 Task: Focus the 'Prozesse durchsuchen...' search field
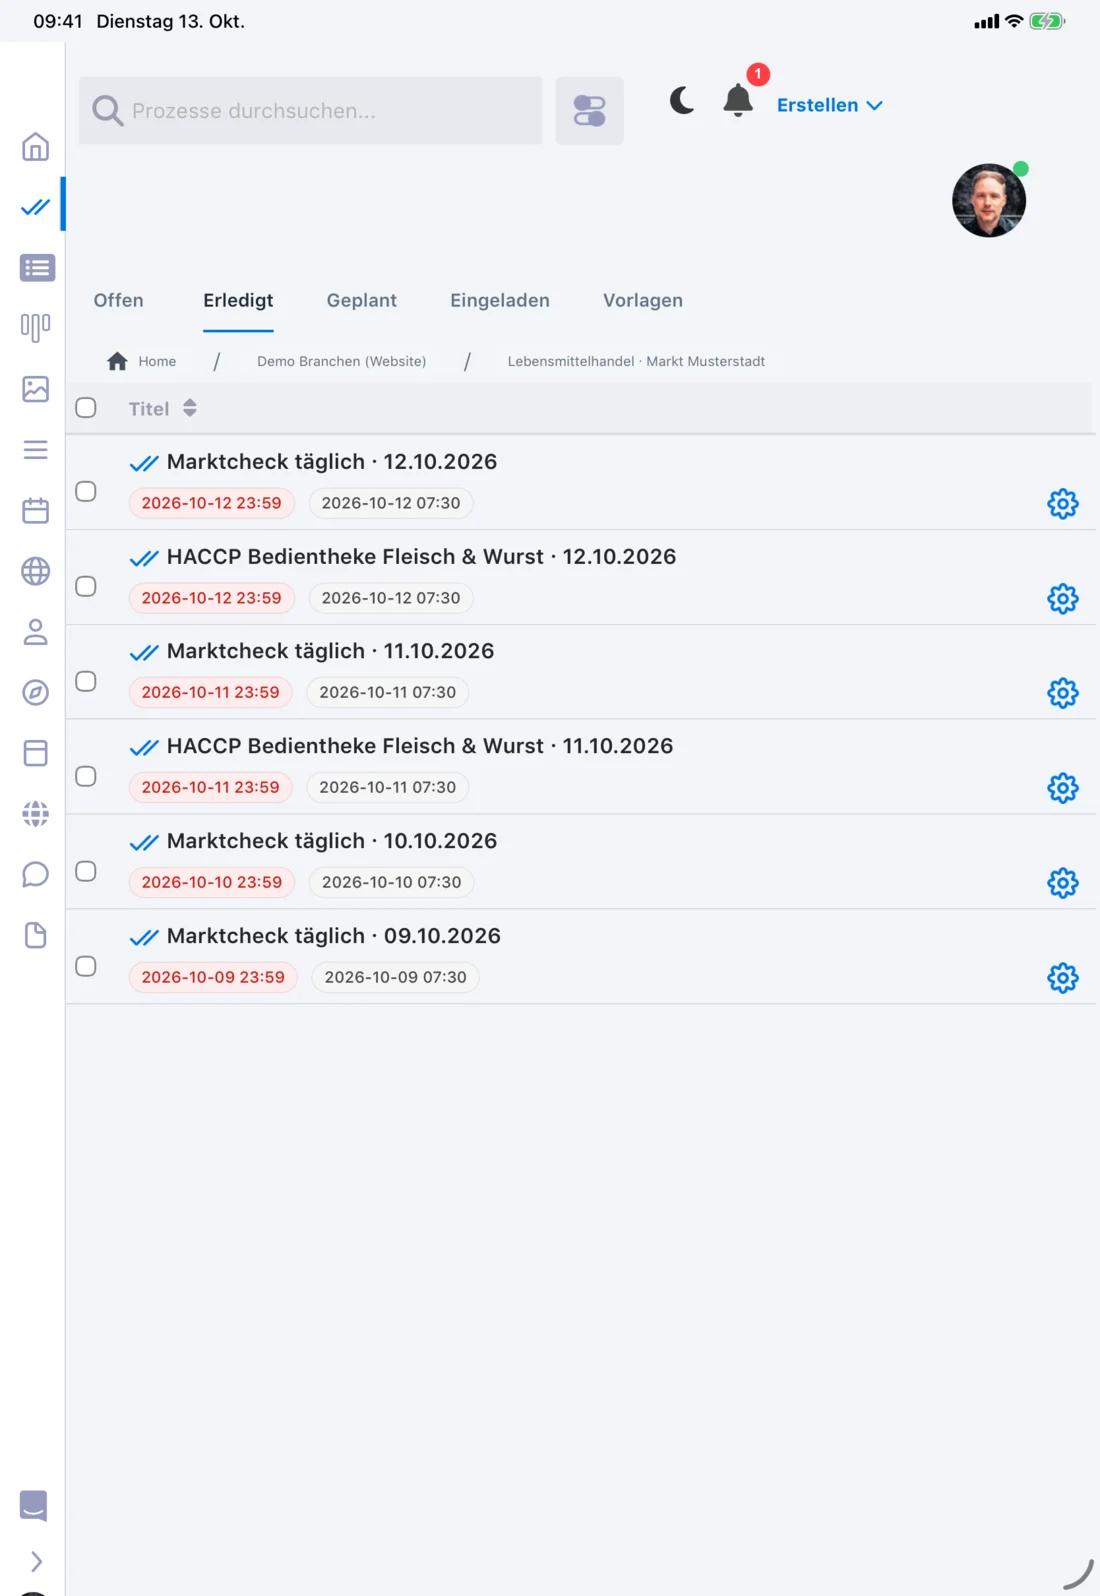[311, 111]
